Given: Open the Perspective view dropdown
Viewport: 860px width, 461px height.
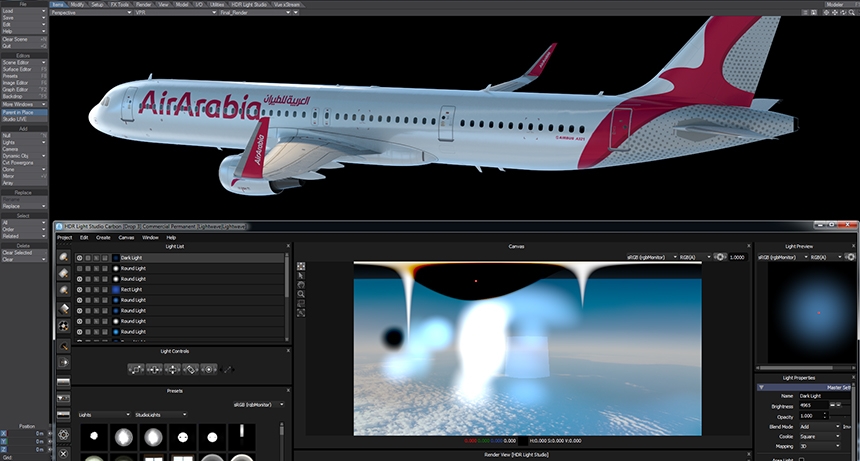Looking at the screenshot, I should coord(90,12).
